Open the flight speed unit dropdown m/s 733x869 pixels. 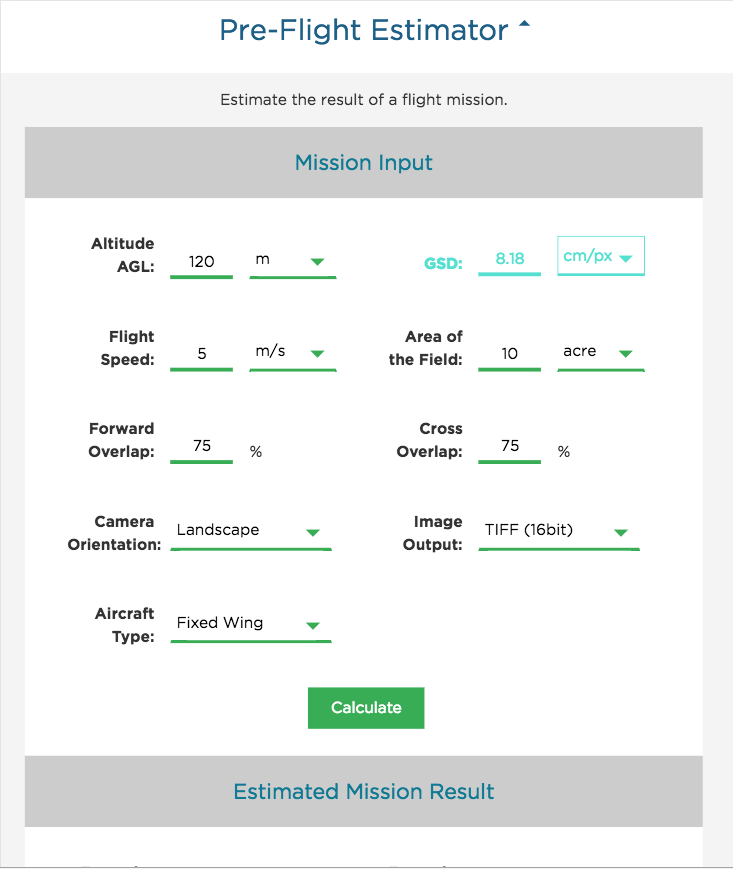pyautogui.click(x=293, y=353)
